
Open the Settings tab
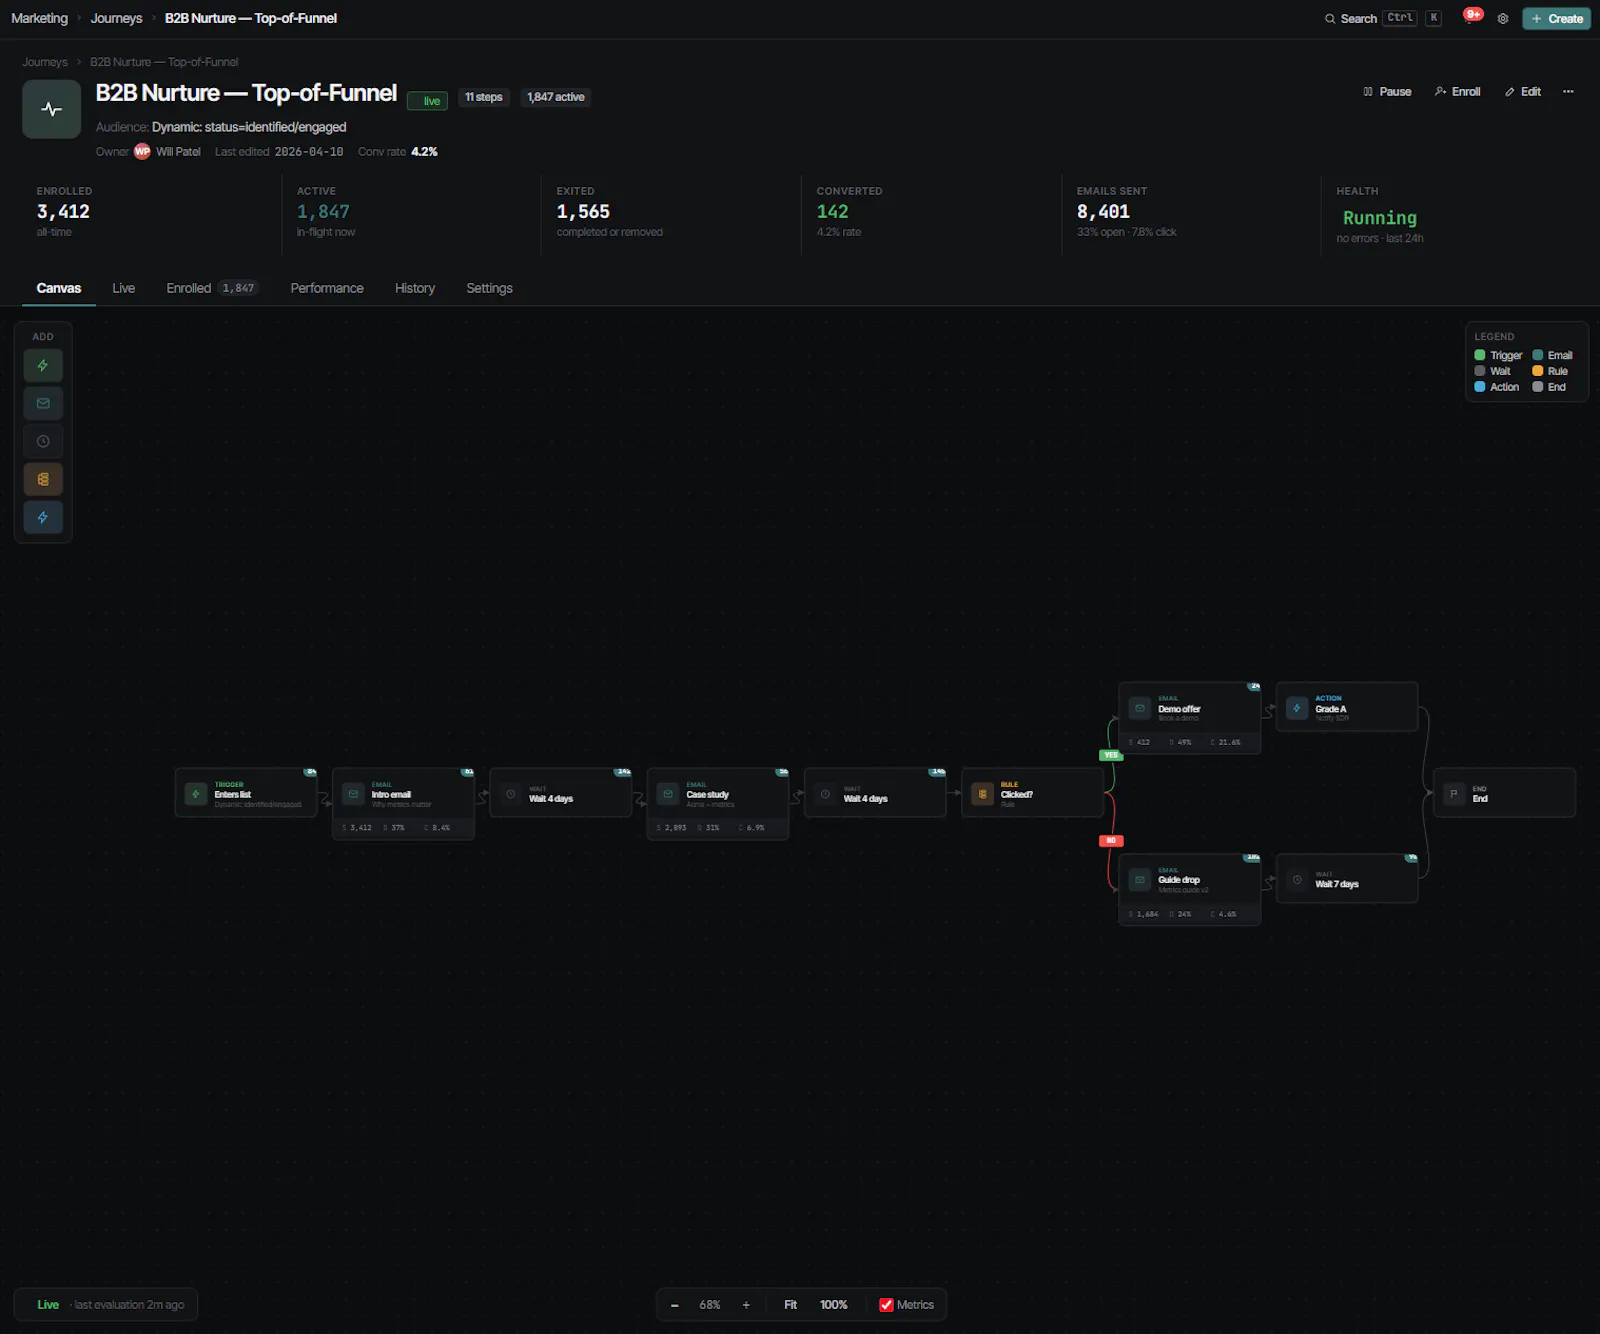point(489,288)
